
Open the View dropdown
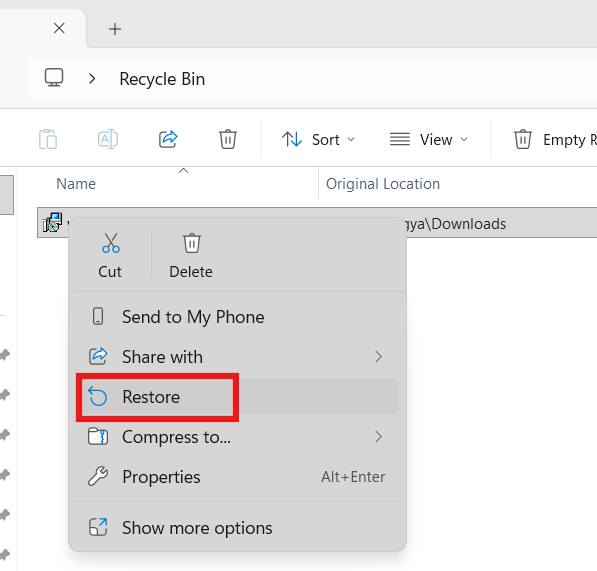click(x=429, y=140)
